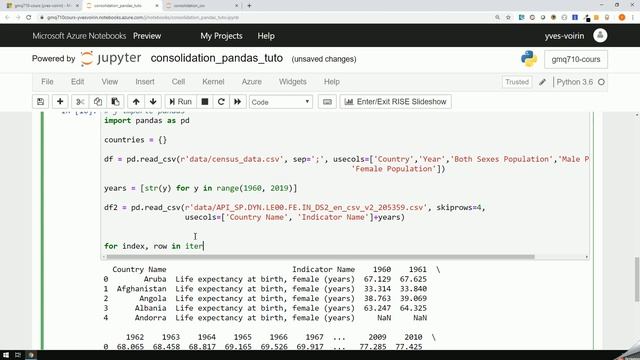Screen dimensions: 640x360
Task: Click the Task View taskbar icon
Action: point(18,355)
